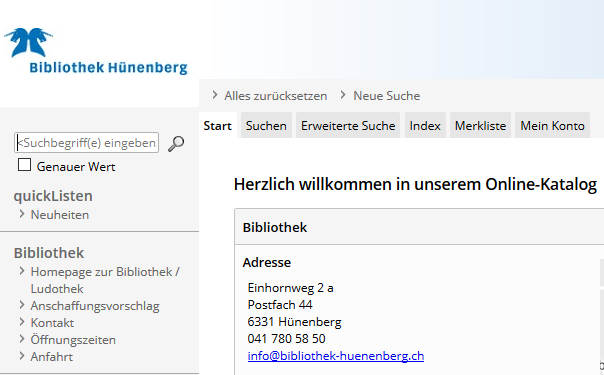Image resolution: width=604 pixels, height=375 pixels.
Task: Click the Herzlich willkommen heading
Action: [x=415, y=184]
